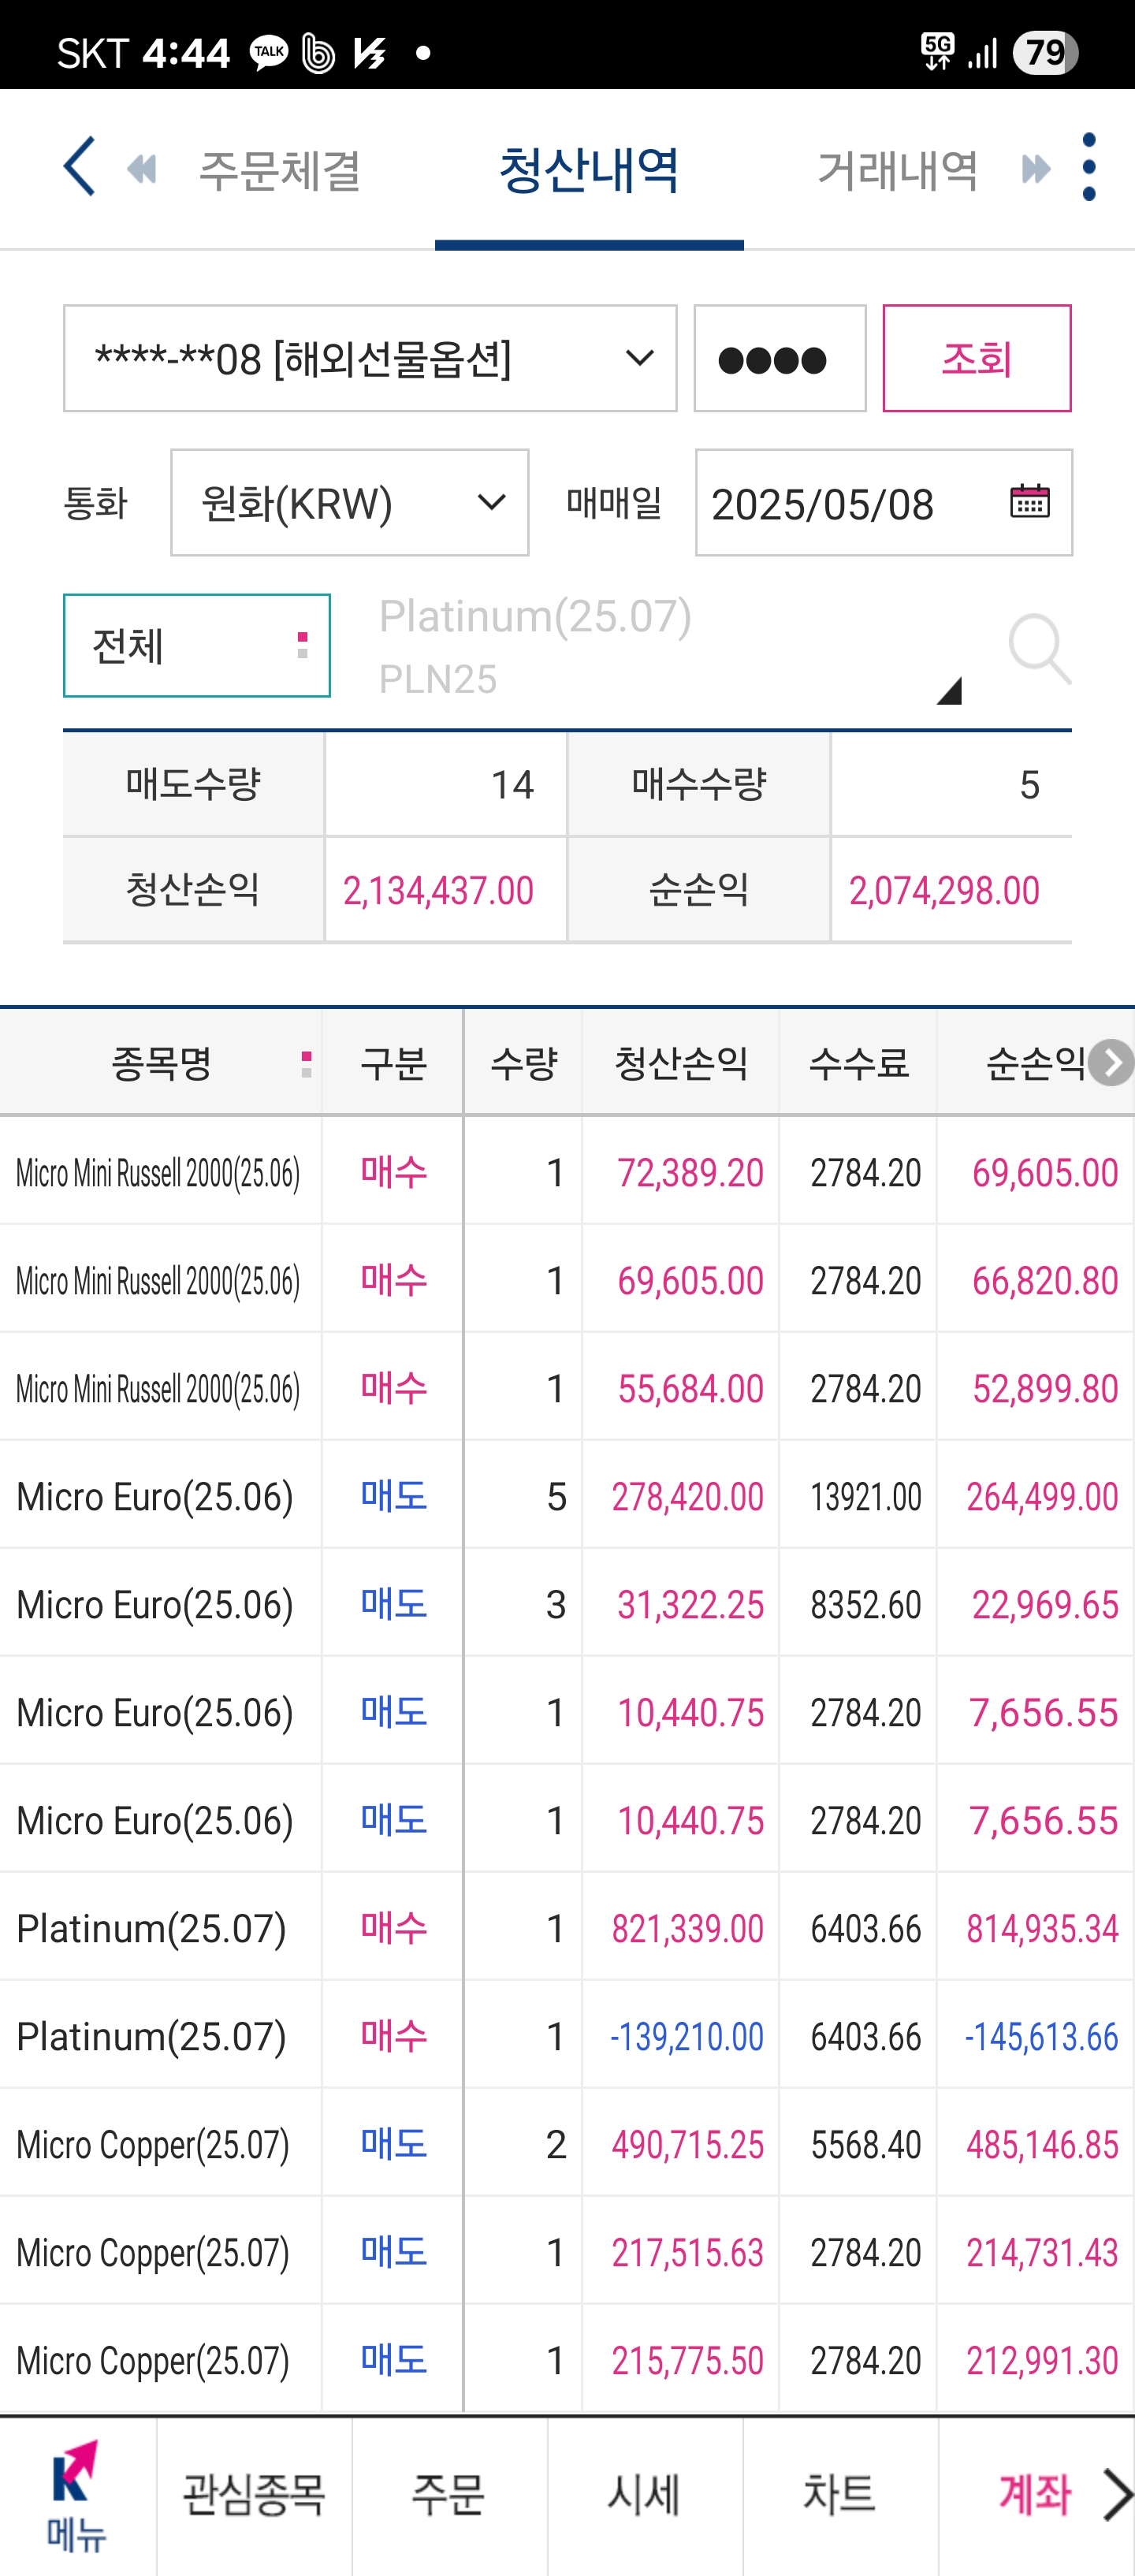Switch to the 거래내역 tab

point(897,169)
